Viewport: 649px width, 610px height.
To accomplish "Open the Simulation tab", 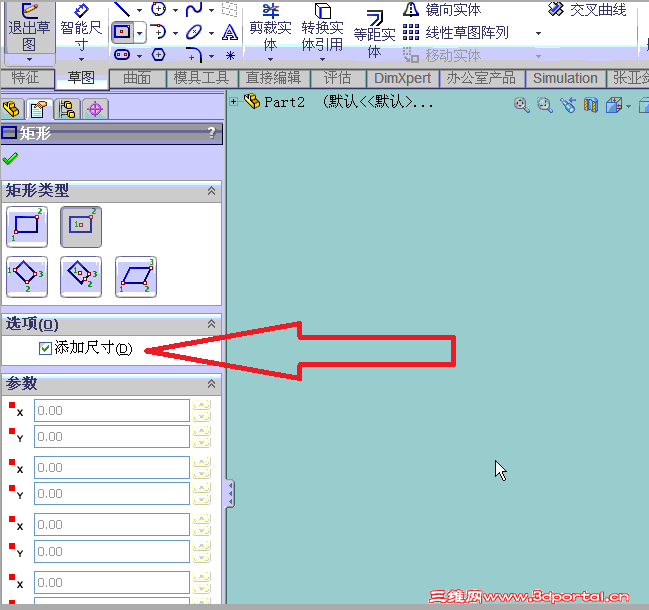I will 565,78.
